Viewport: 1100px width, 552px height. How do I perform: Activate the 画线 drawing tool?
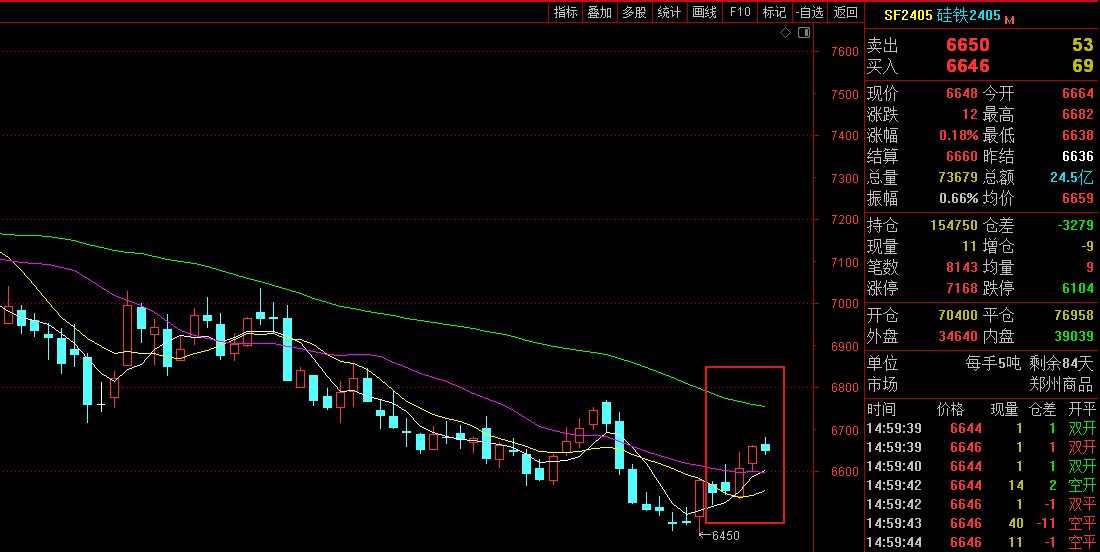pos(704,12)
